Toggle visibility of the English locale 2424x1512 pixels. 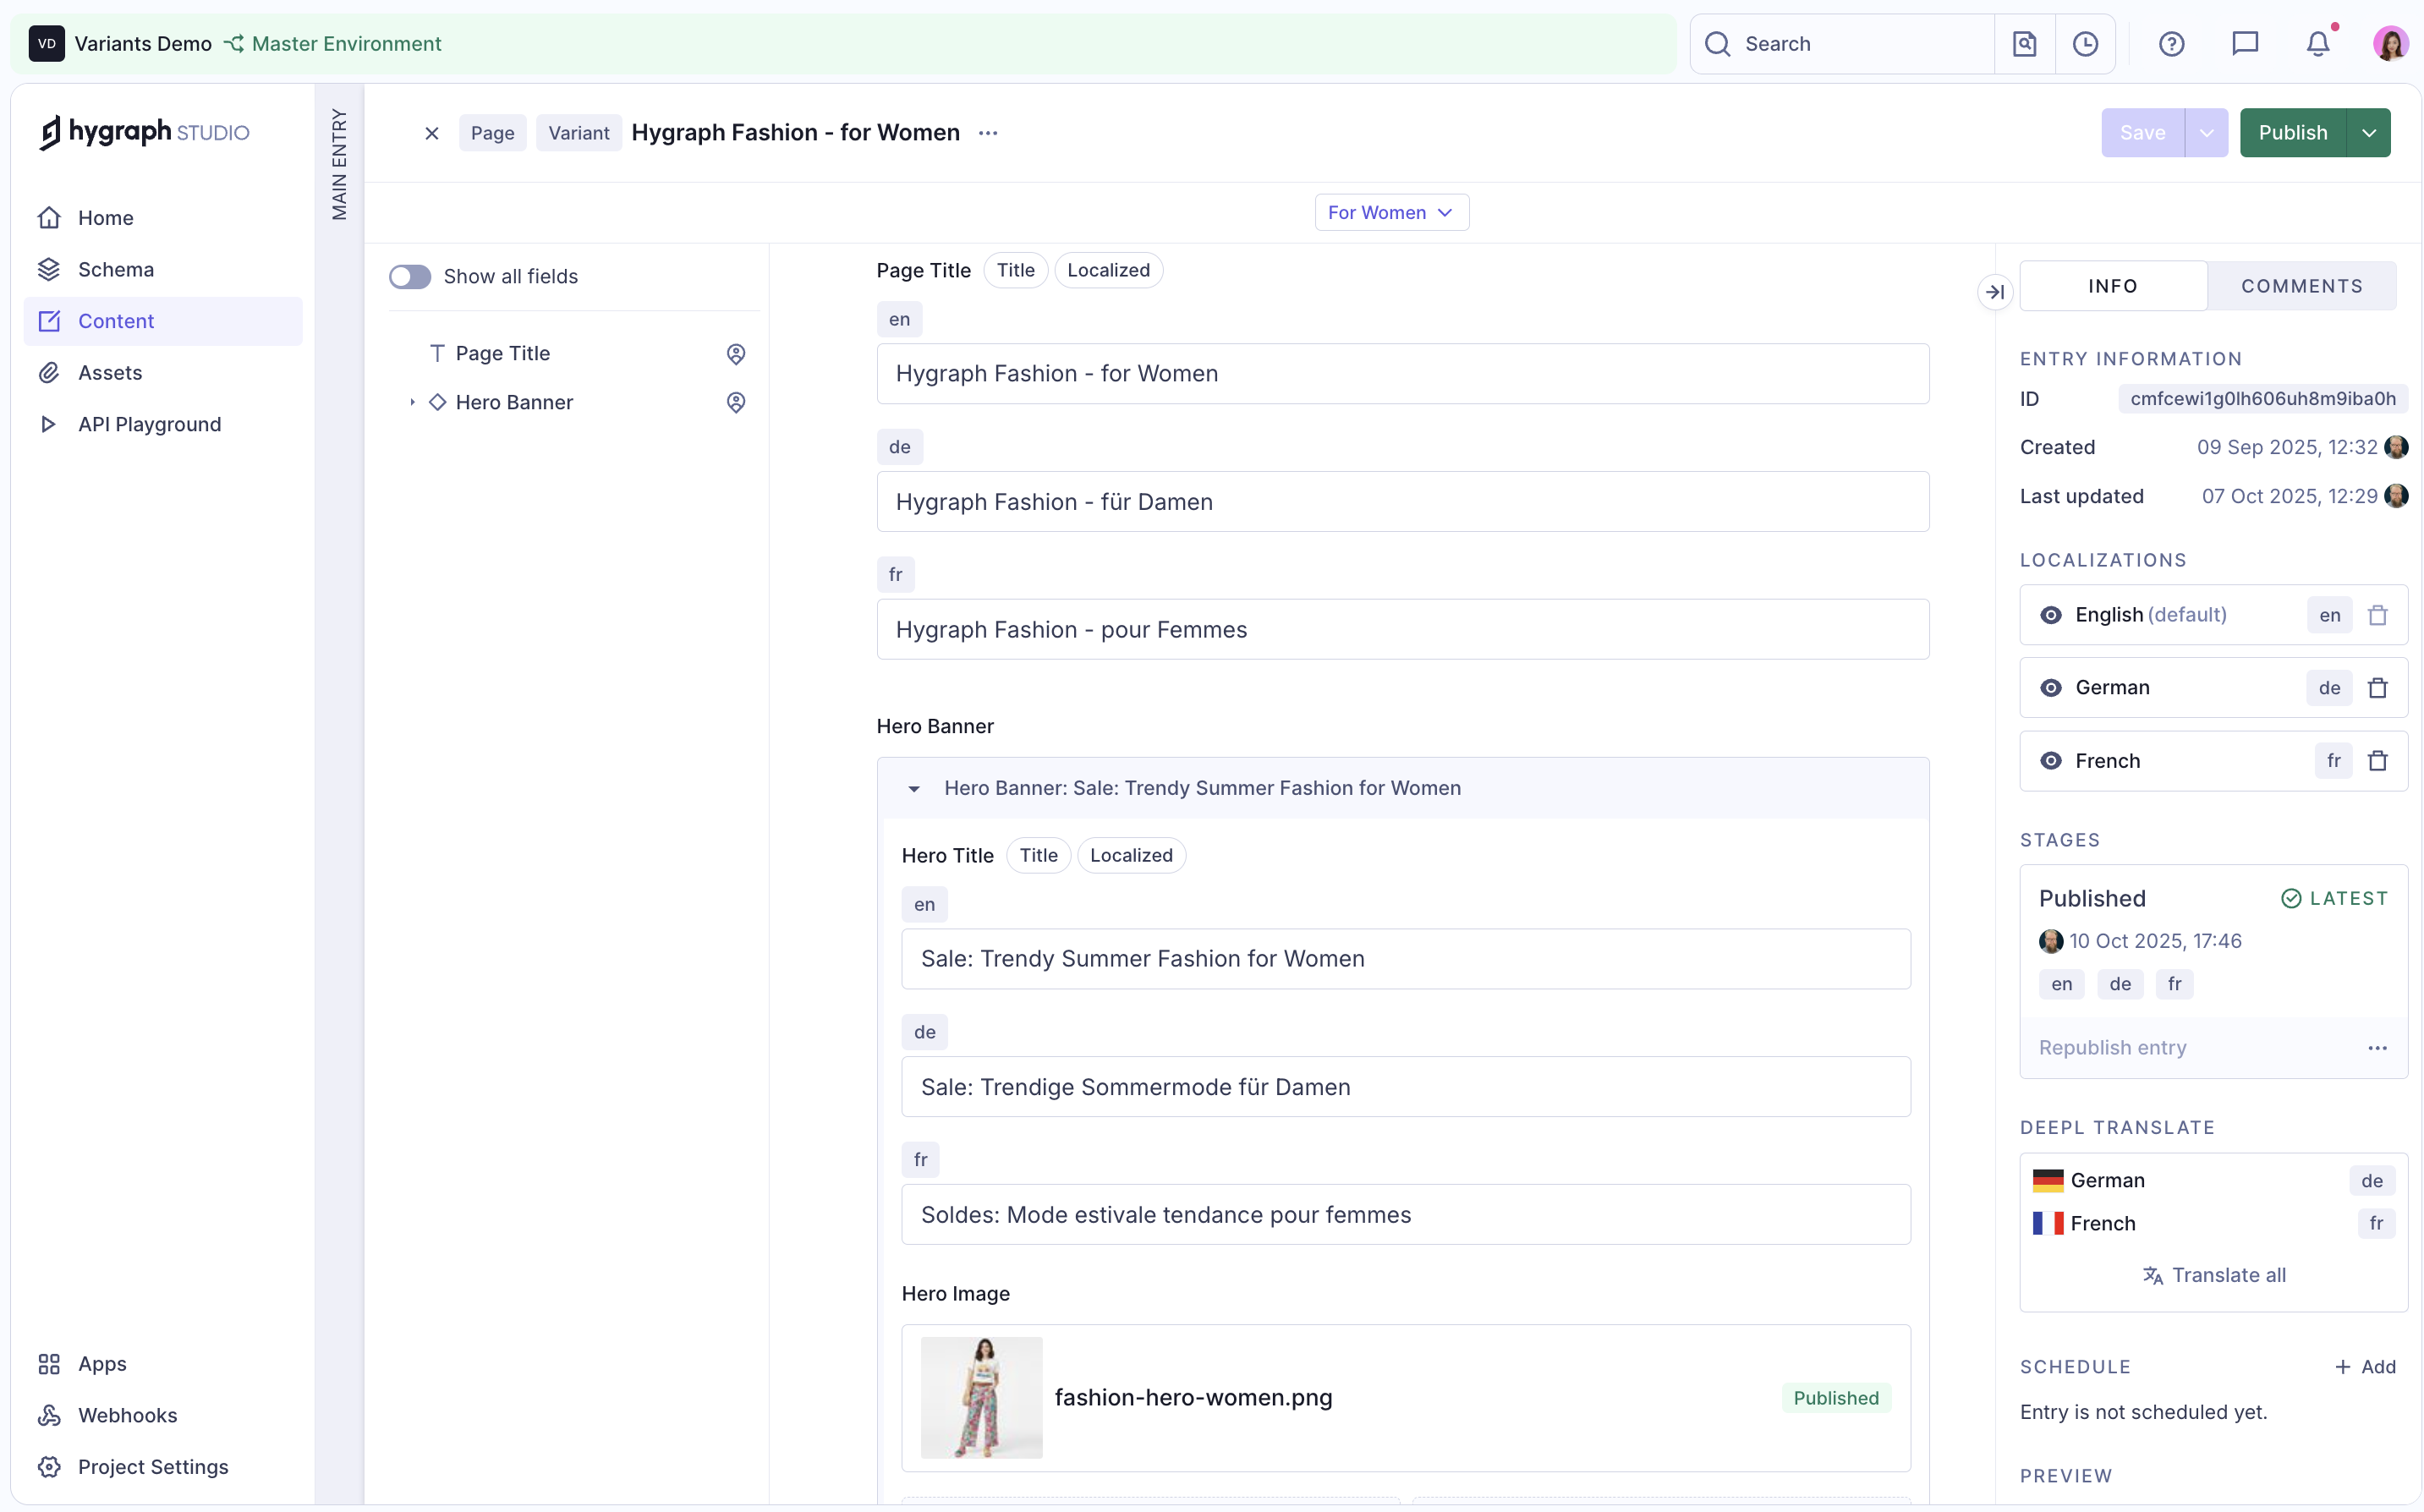[2052, 614]
